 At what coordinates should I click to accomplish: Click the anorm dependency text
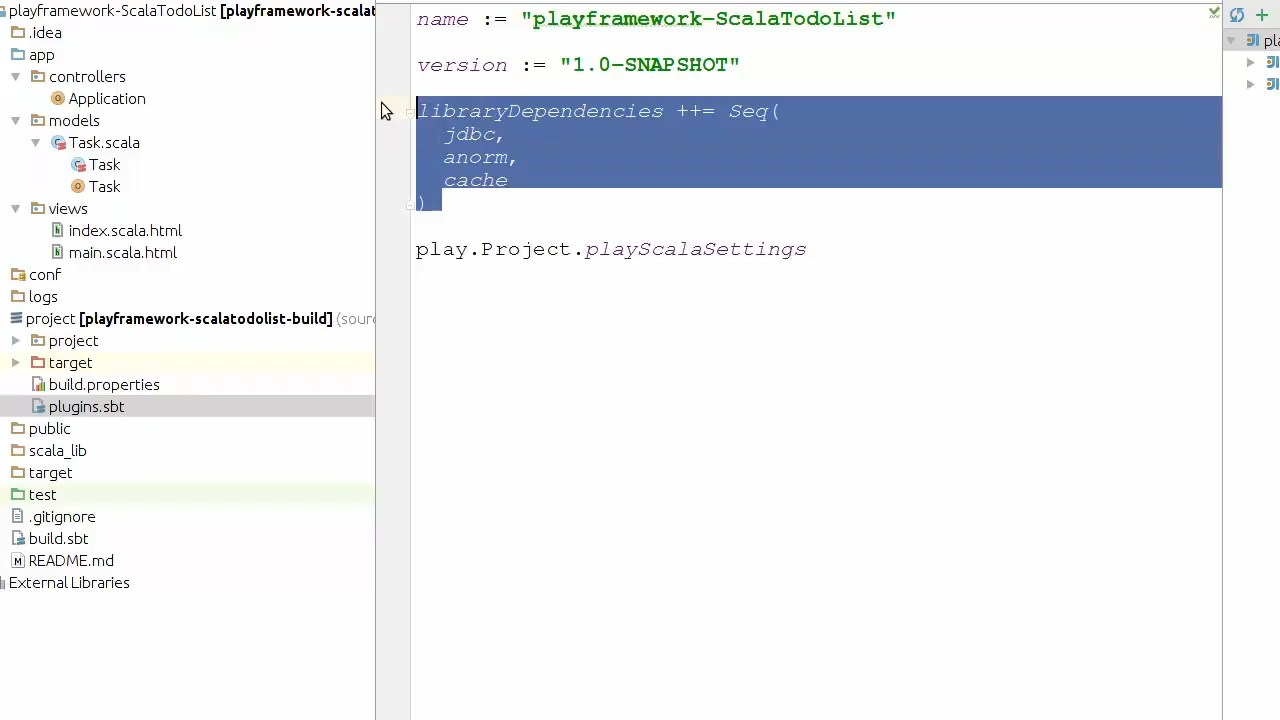click(x=479, y=158)
